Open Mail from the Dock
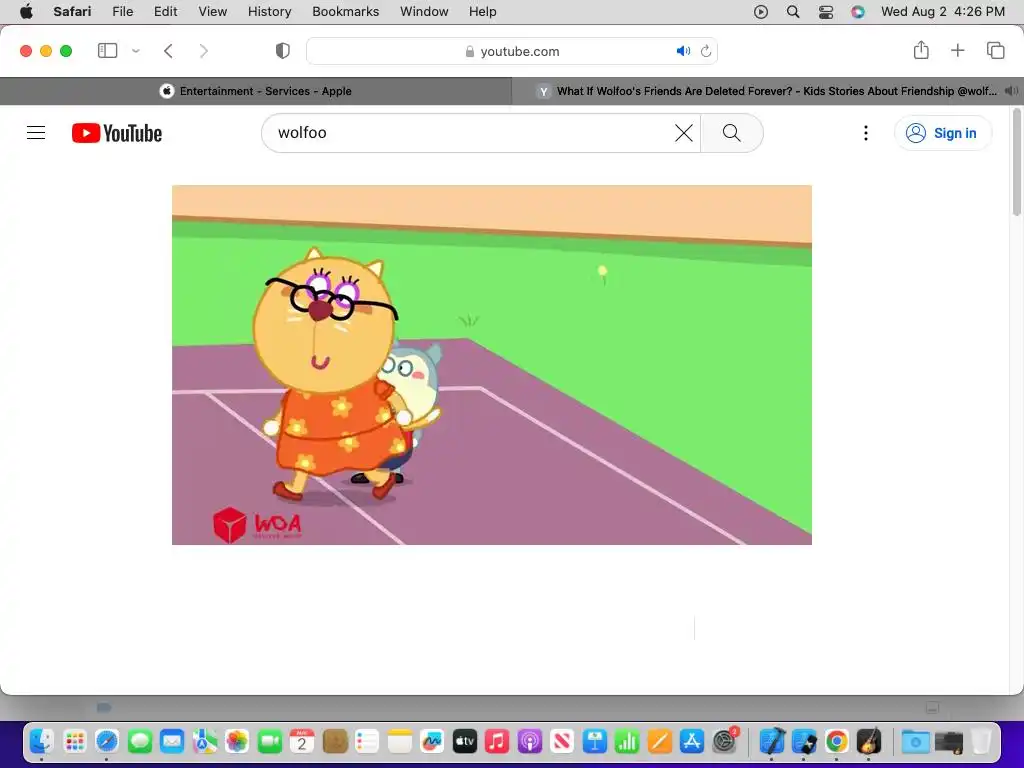1024x768 pixels. (172, 742)
